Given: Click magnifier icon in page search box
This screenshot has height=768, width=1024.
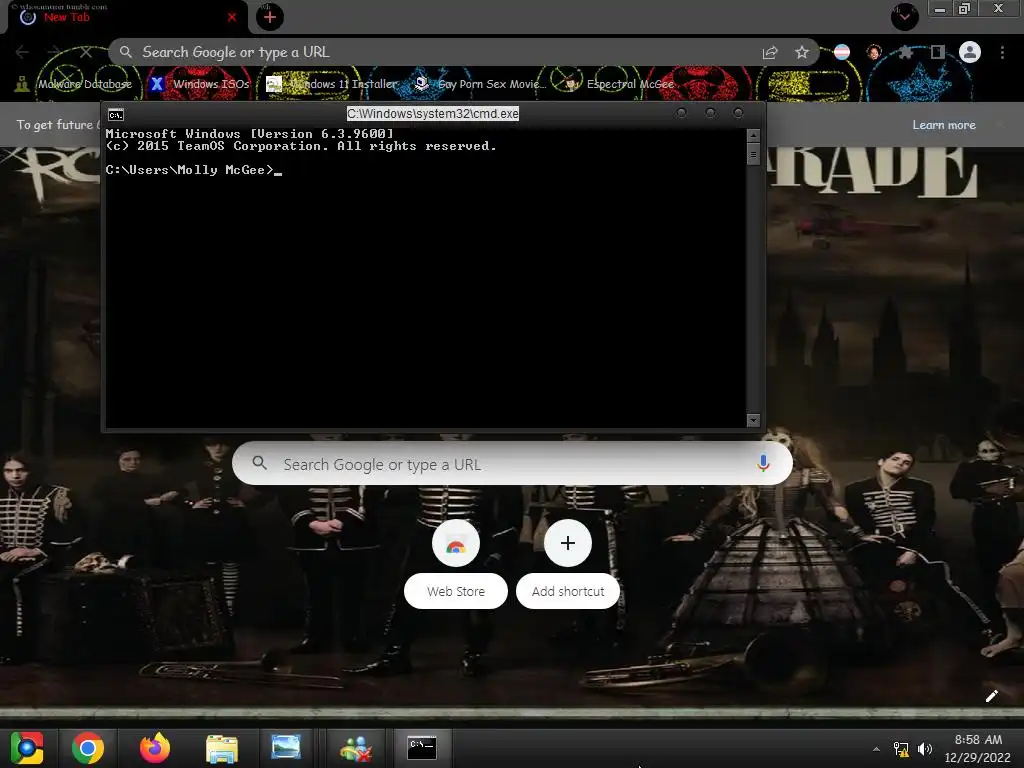Looking at the screenshot, I should tap(259, 463).
